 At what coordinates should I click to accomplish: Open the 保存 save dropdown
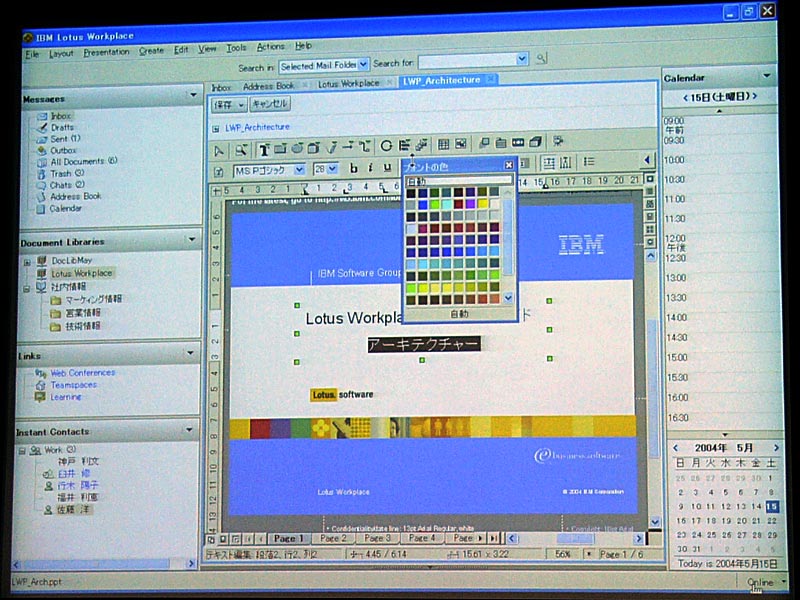click(x=241, y=105)
